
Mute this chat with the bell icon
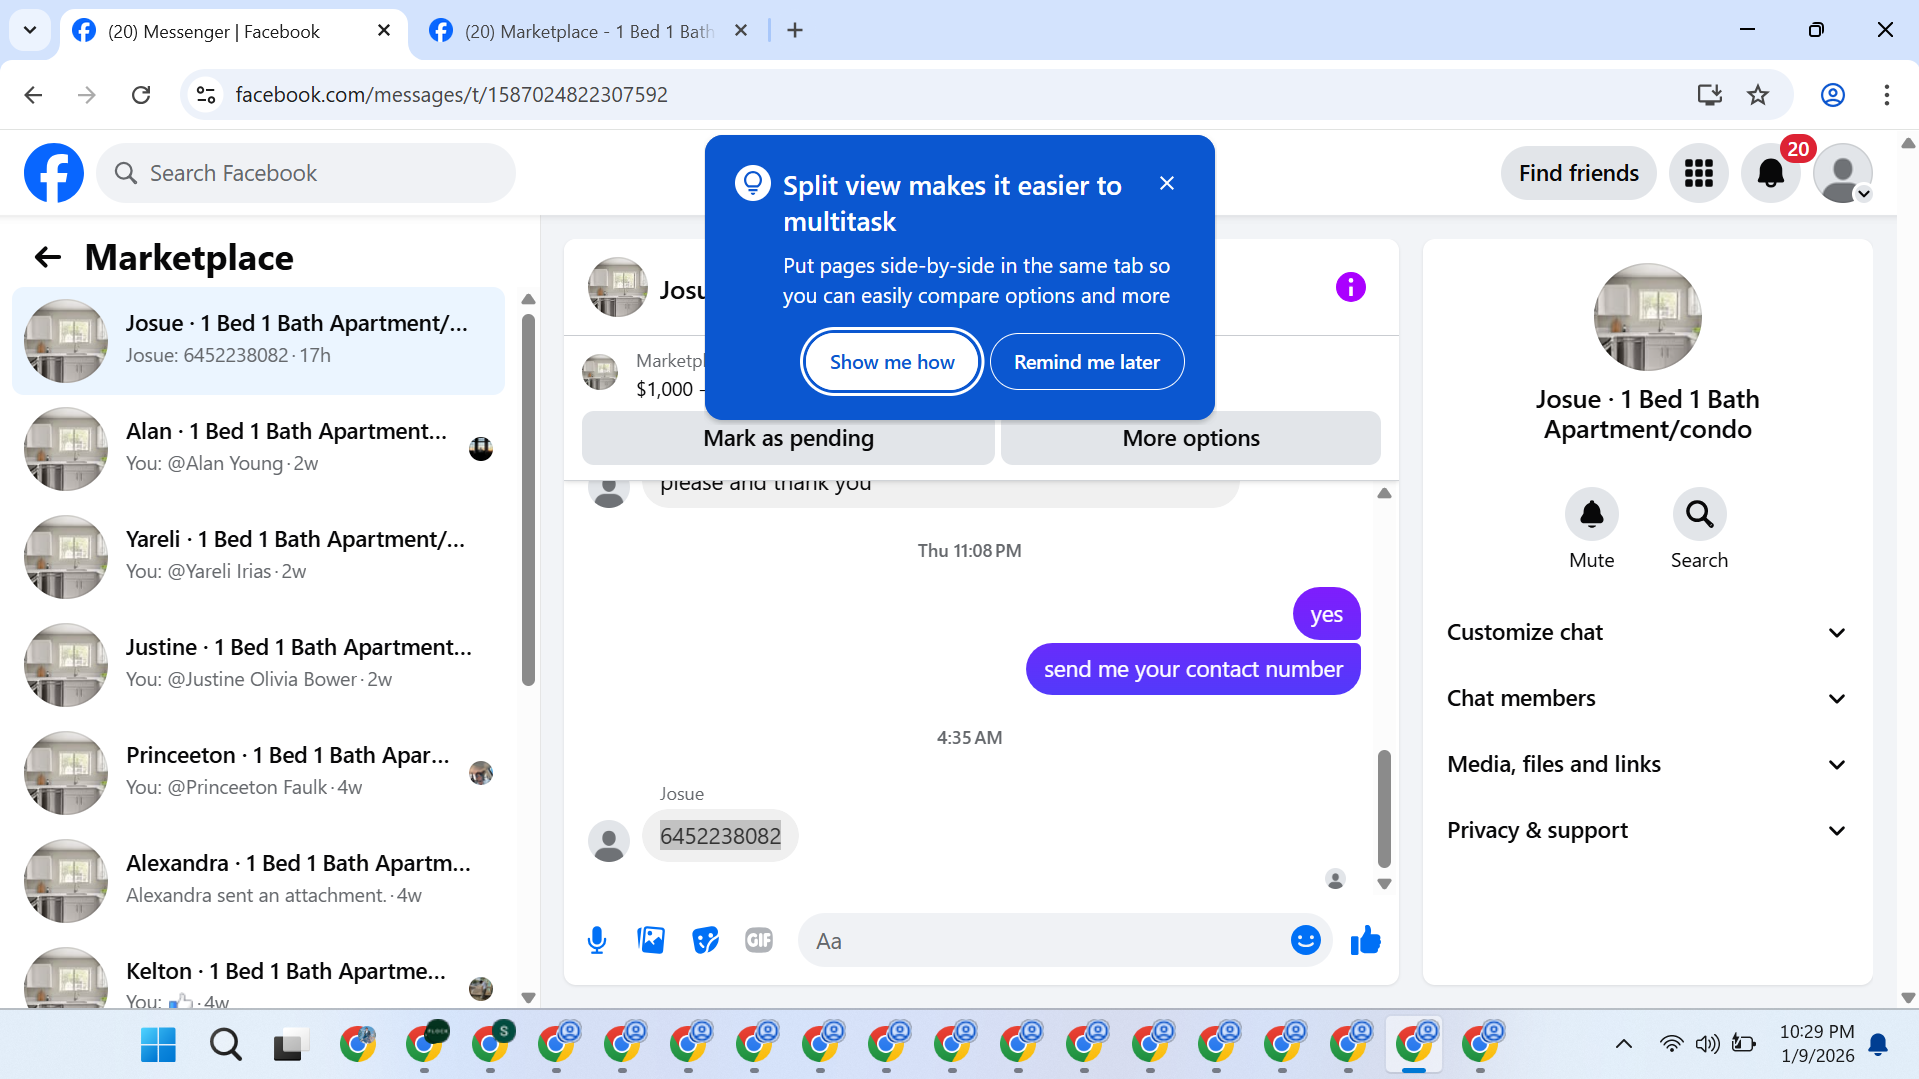pos(1591,514)
